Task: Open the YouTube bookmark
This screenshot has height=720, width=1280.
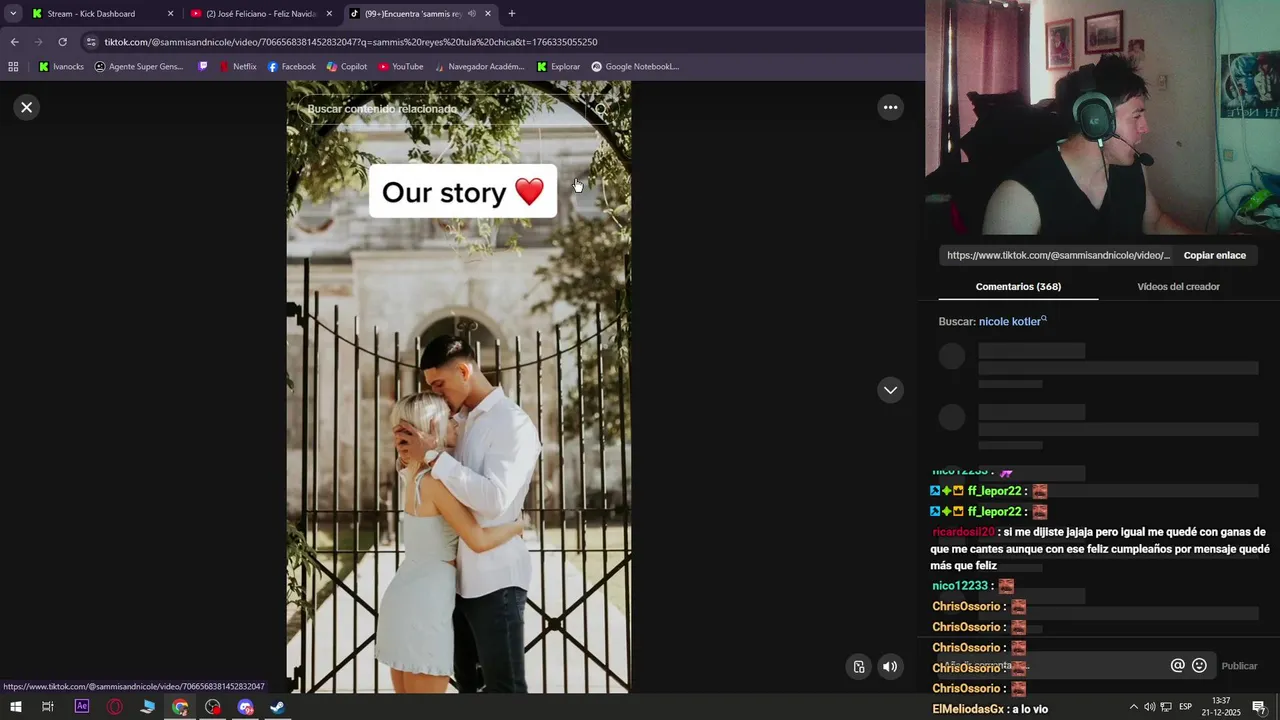Action: coord(400,67)
